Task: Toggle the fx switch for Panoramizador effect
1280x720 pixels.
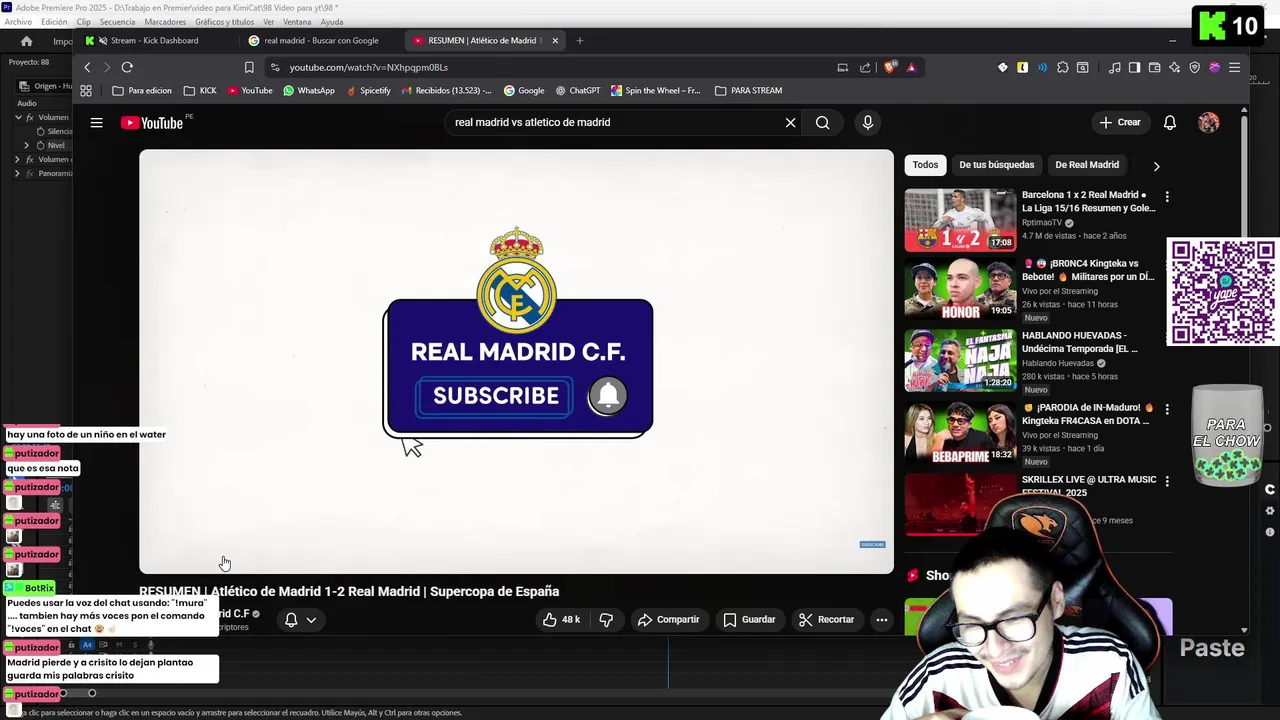Action: click(29, 173)
